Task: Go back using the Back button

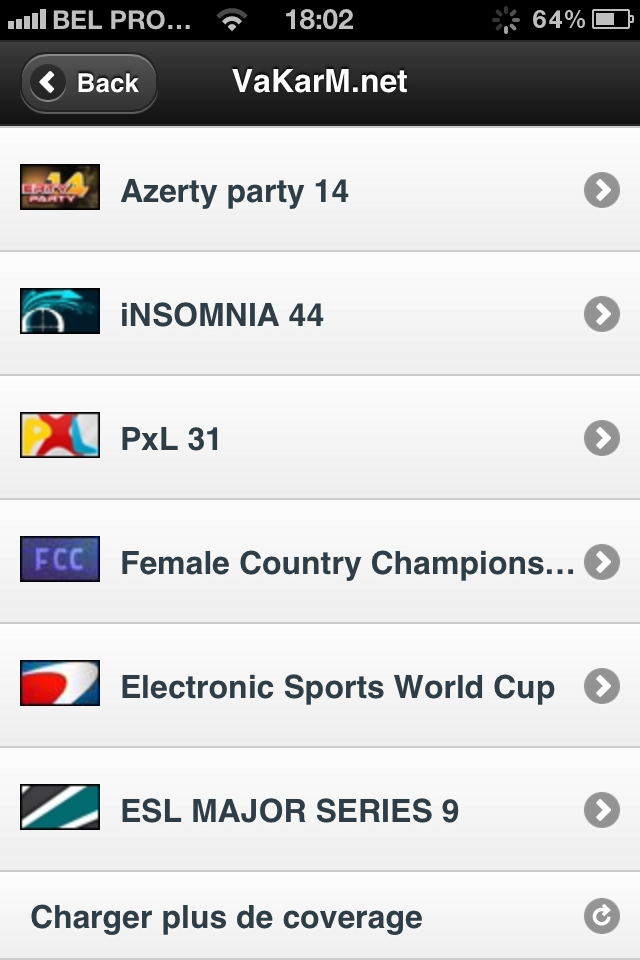Action: (x=88, y=82)
